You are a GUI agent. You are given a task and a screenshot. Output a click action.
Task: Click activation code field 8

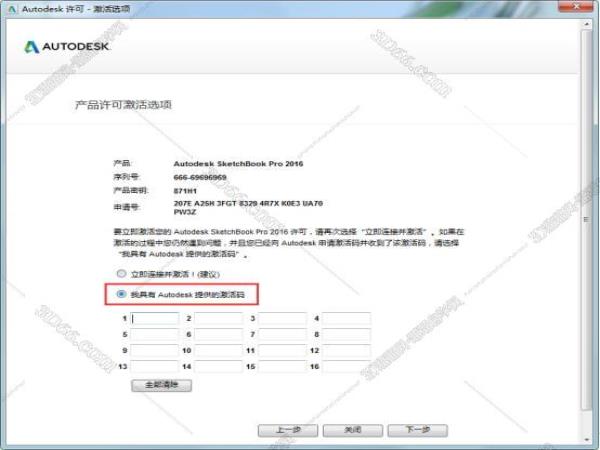pos(346,334)
